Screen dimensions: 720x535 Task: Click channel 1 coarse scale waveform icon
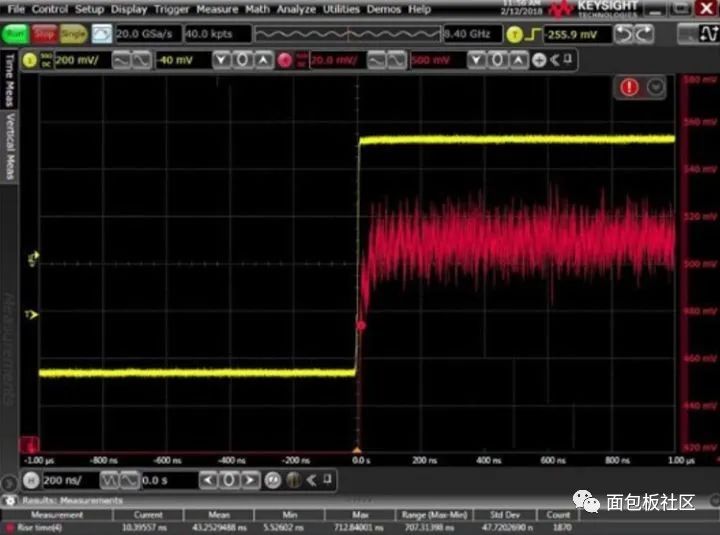[x=122, y=60]
